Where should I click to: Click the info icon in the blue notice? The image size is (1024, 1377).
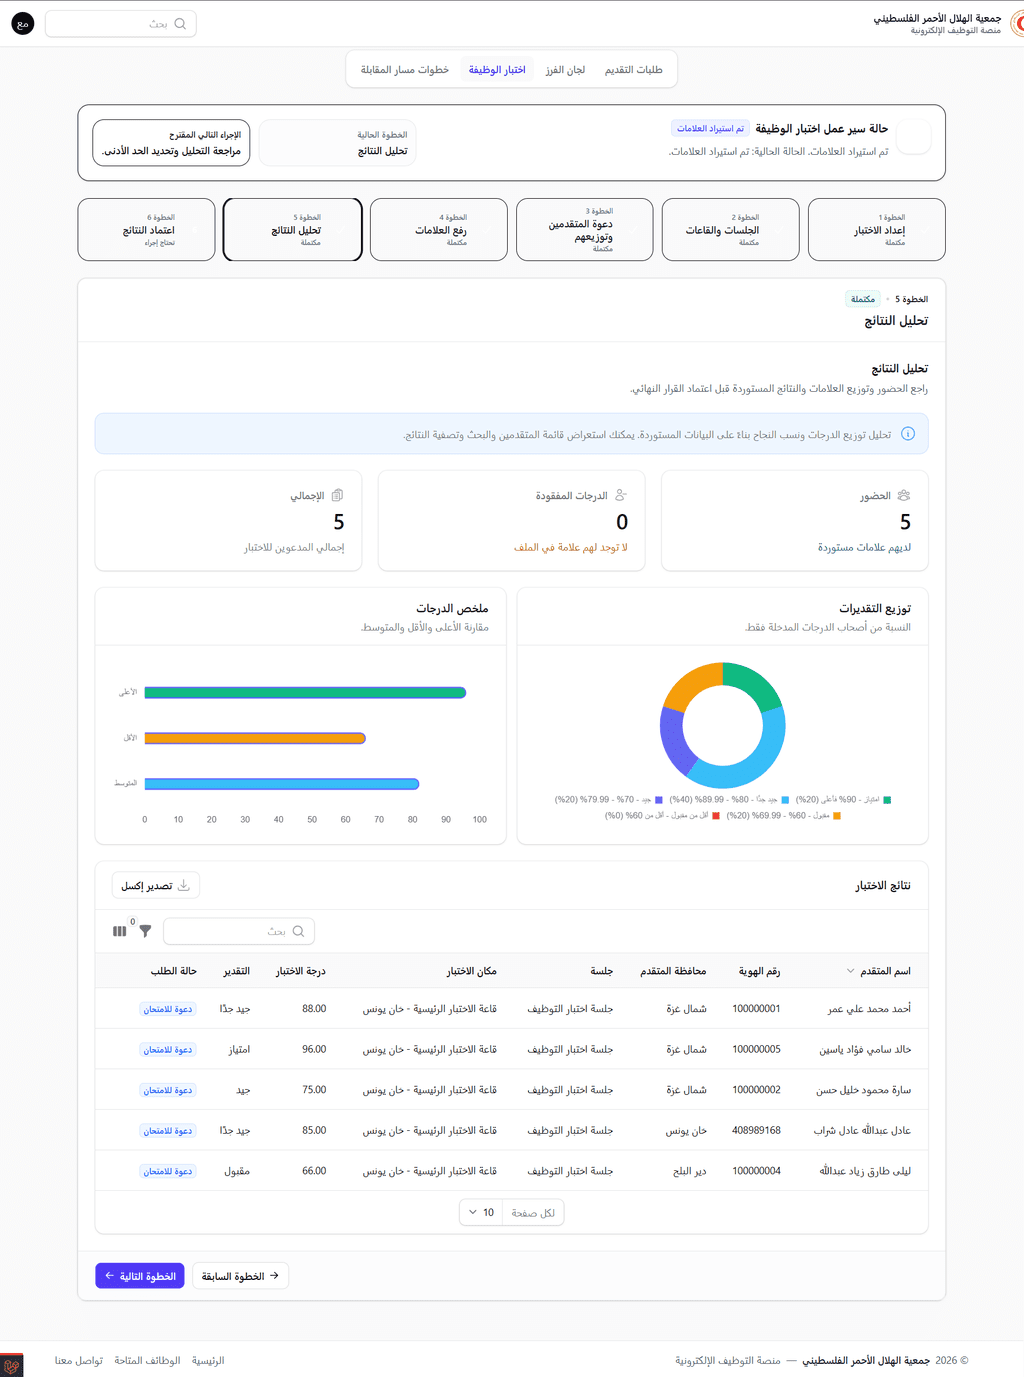click(x=908, y=434)
